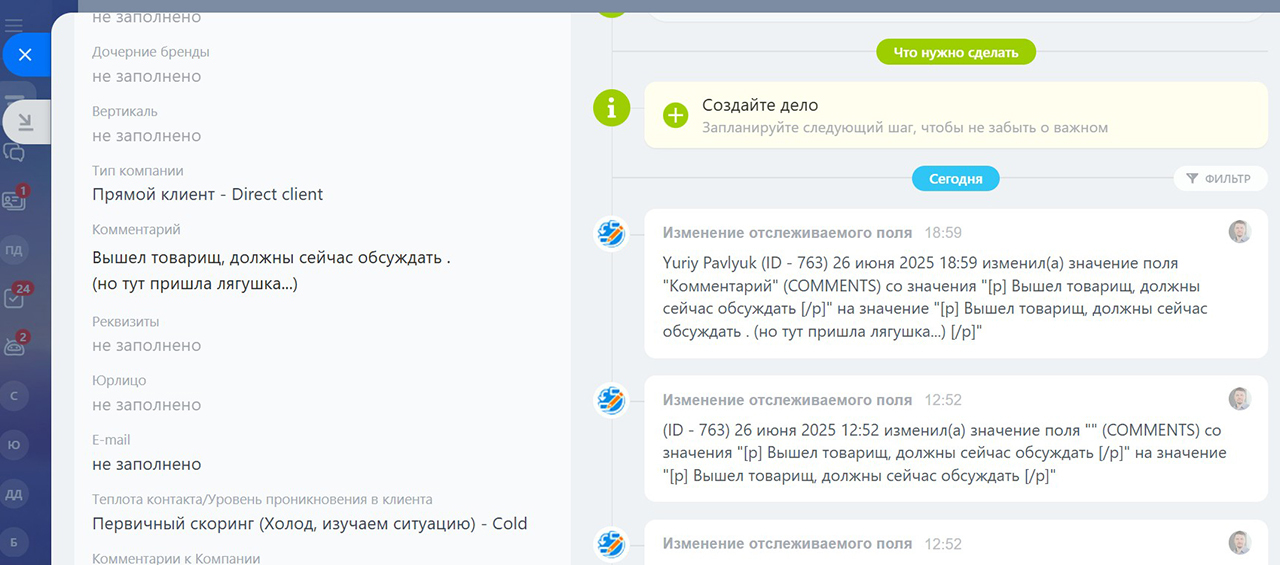This screenshot has width=1280, height=565.
Task: Open the robot icon with badge 2
Action: (x=14, y=346)
